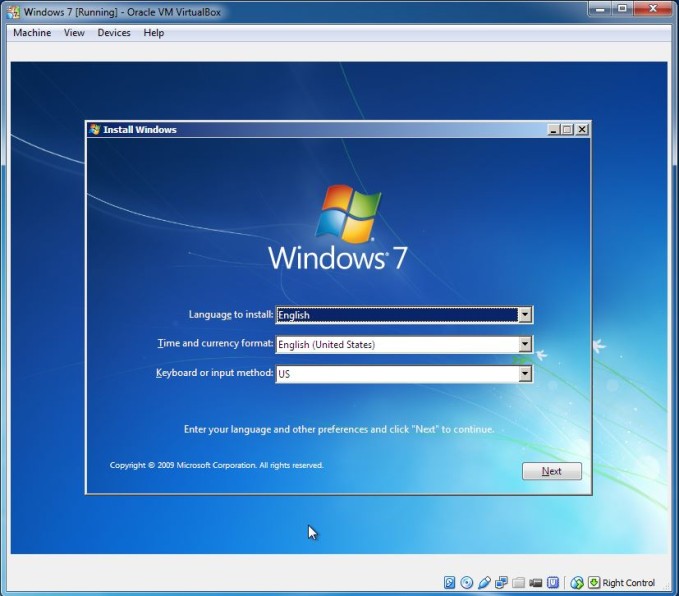The image size is (679, 596).
Task: Expand the Keyboard or input method dropdown arrow
Action: [525, 374]
